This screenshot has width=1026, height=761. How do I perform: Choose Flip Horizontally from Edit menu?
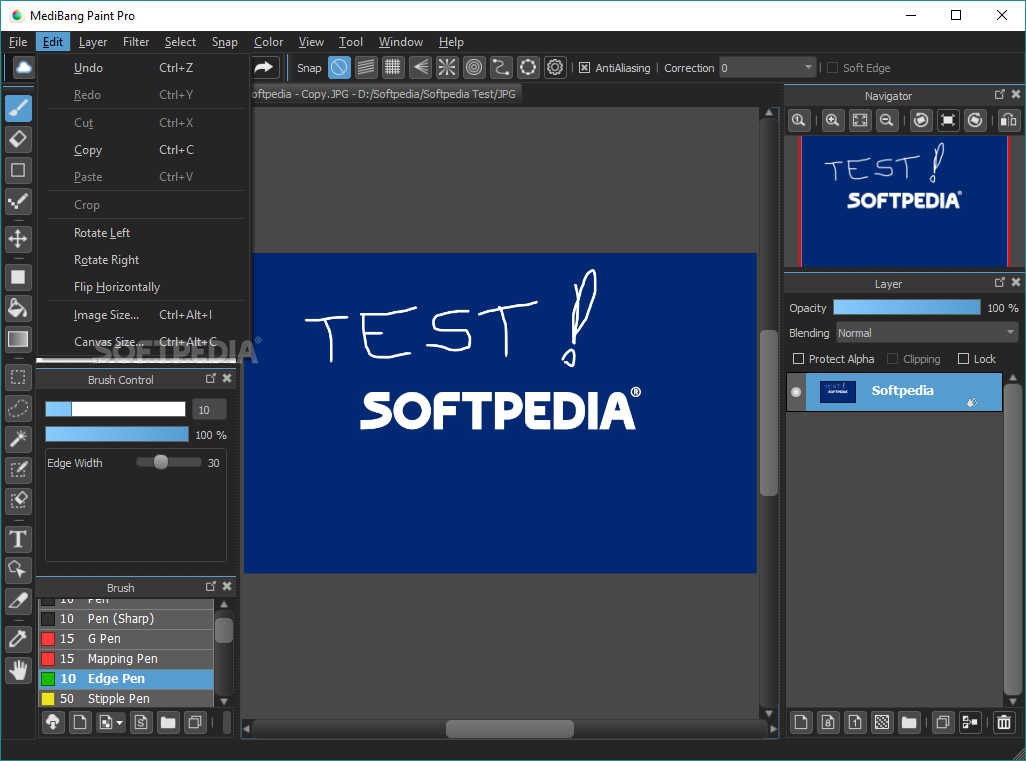145,287
